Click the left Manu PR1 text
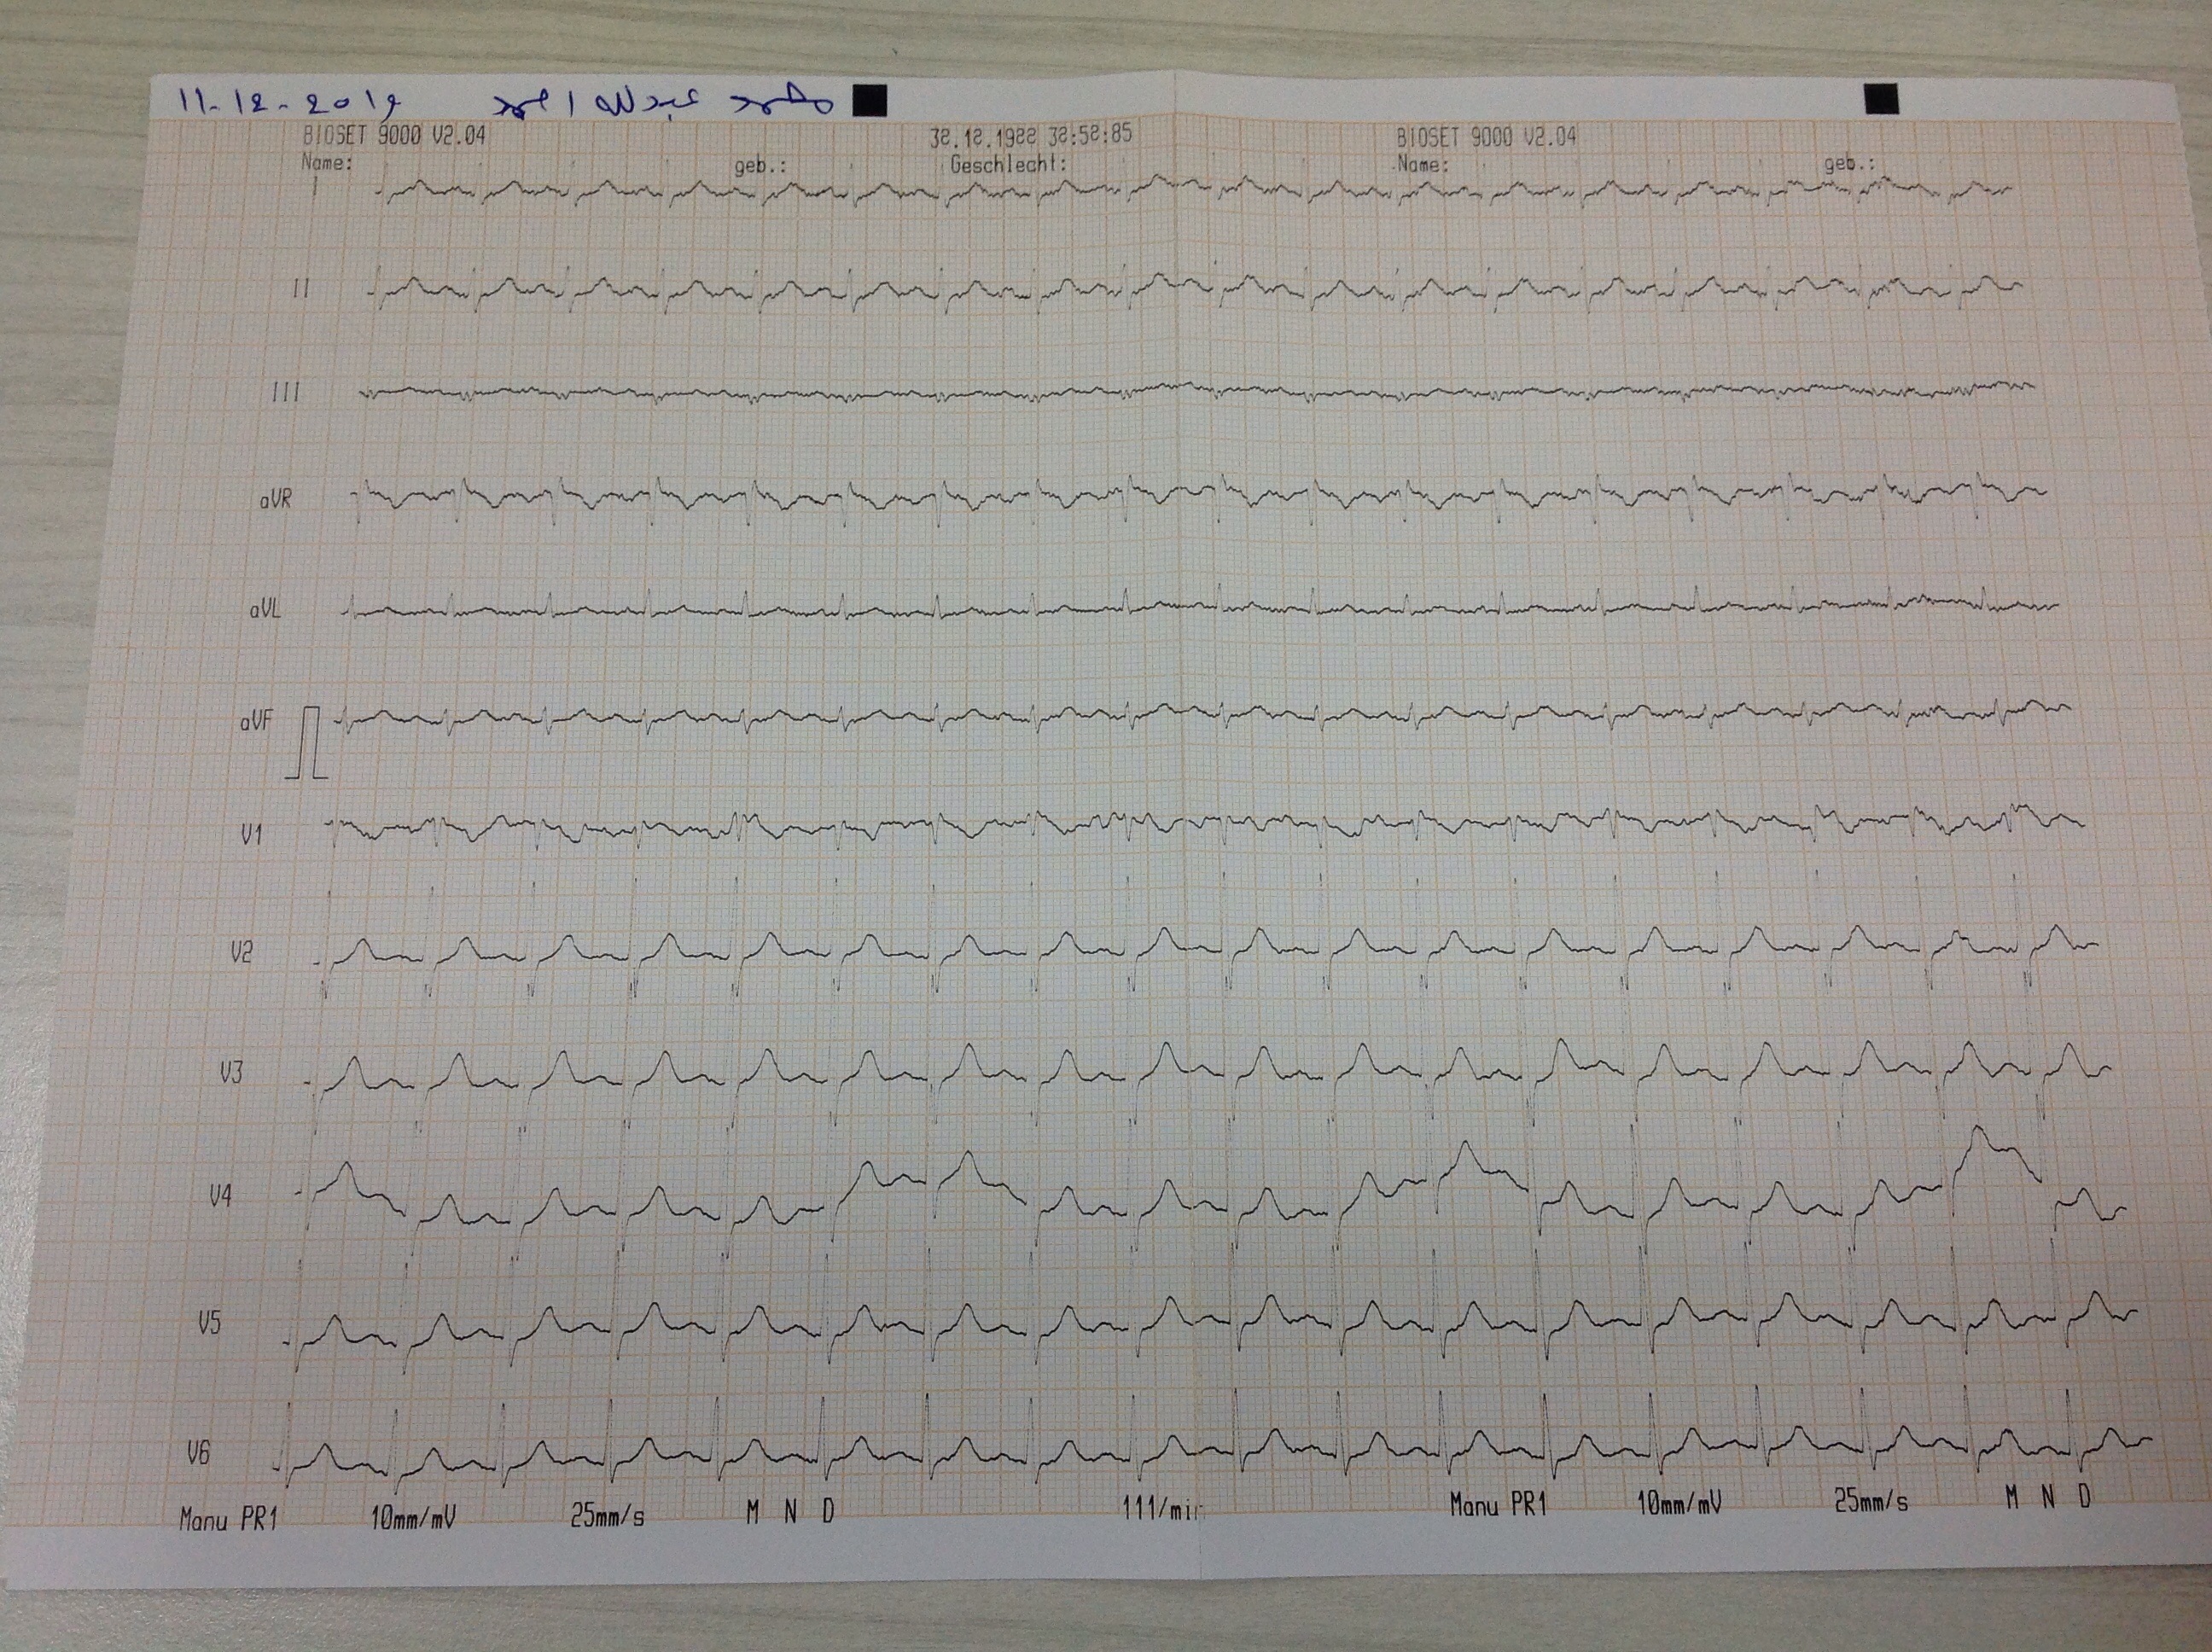Viewport: 2212px width, 1652px height. (228, 1520)
